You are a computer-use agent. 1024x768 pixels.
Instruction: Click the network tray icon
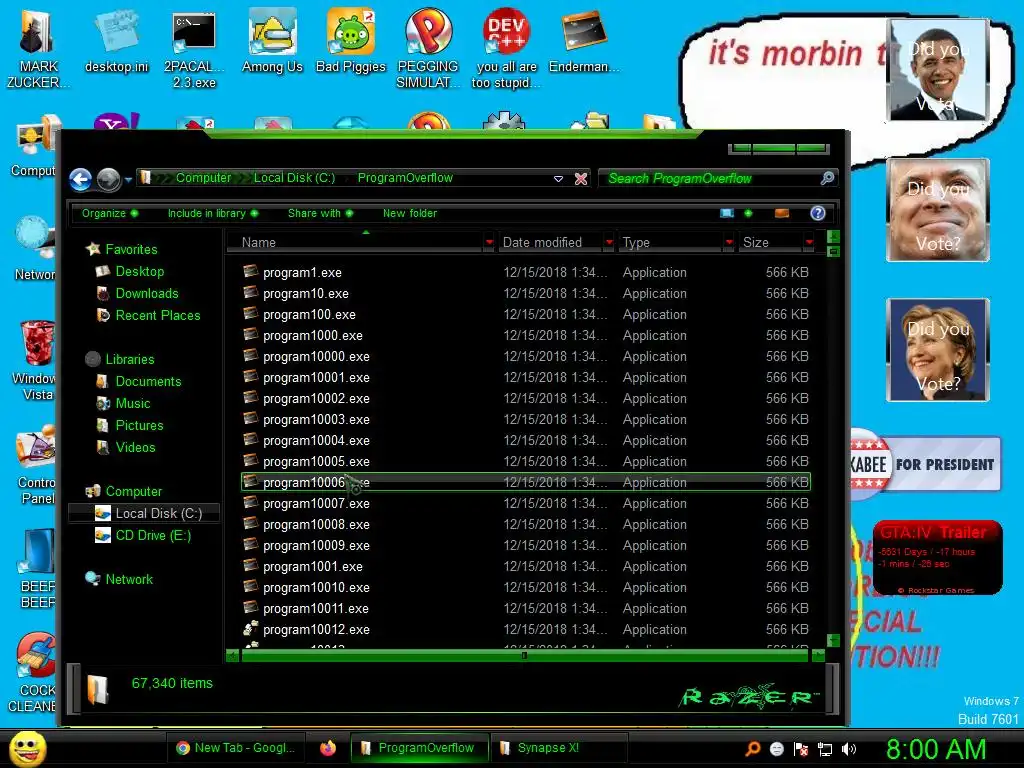[825, 749]
